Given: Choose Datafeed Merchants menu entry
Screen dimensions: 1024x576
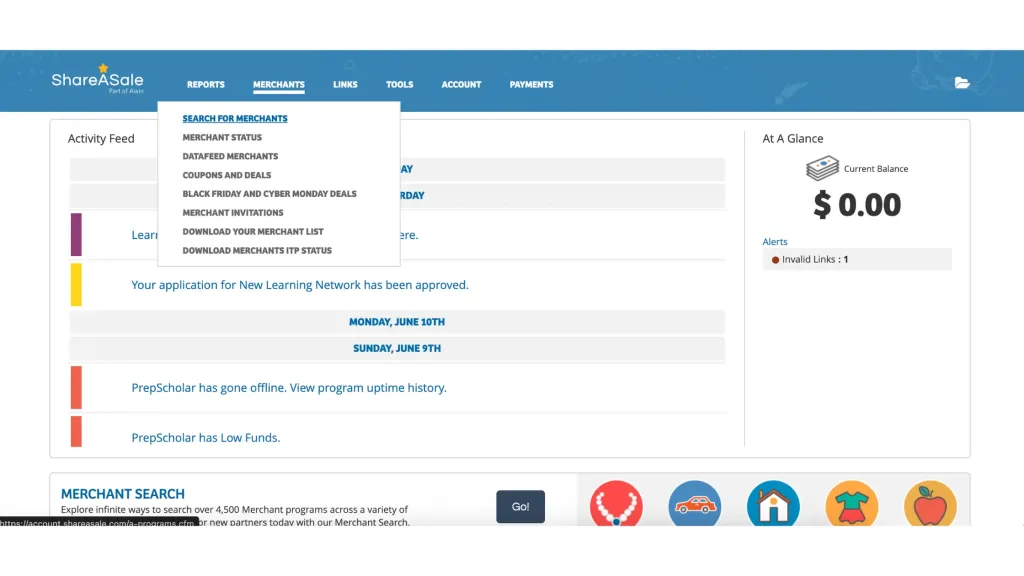Looking at the screenshot, I should 231,156.
